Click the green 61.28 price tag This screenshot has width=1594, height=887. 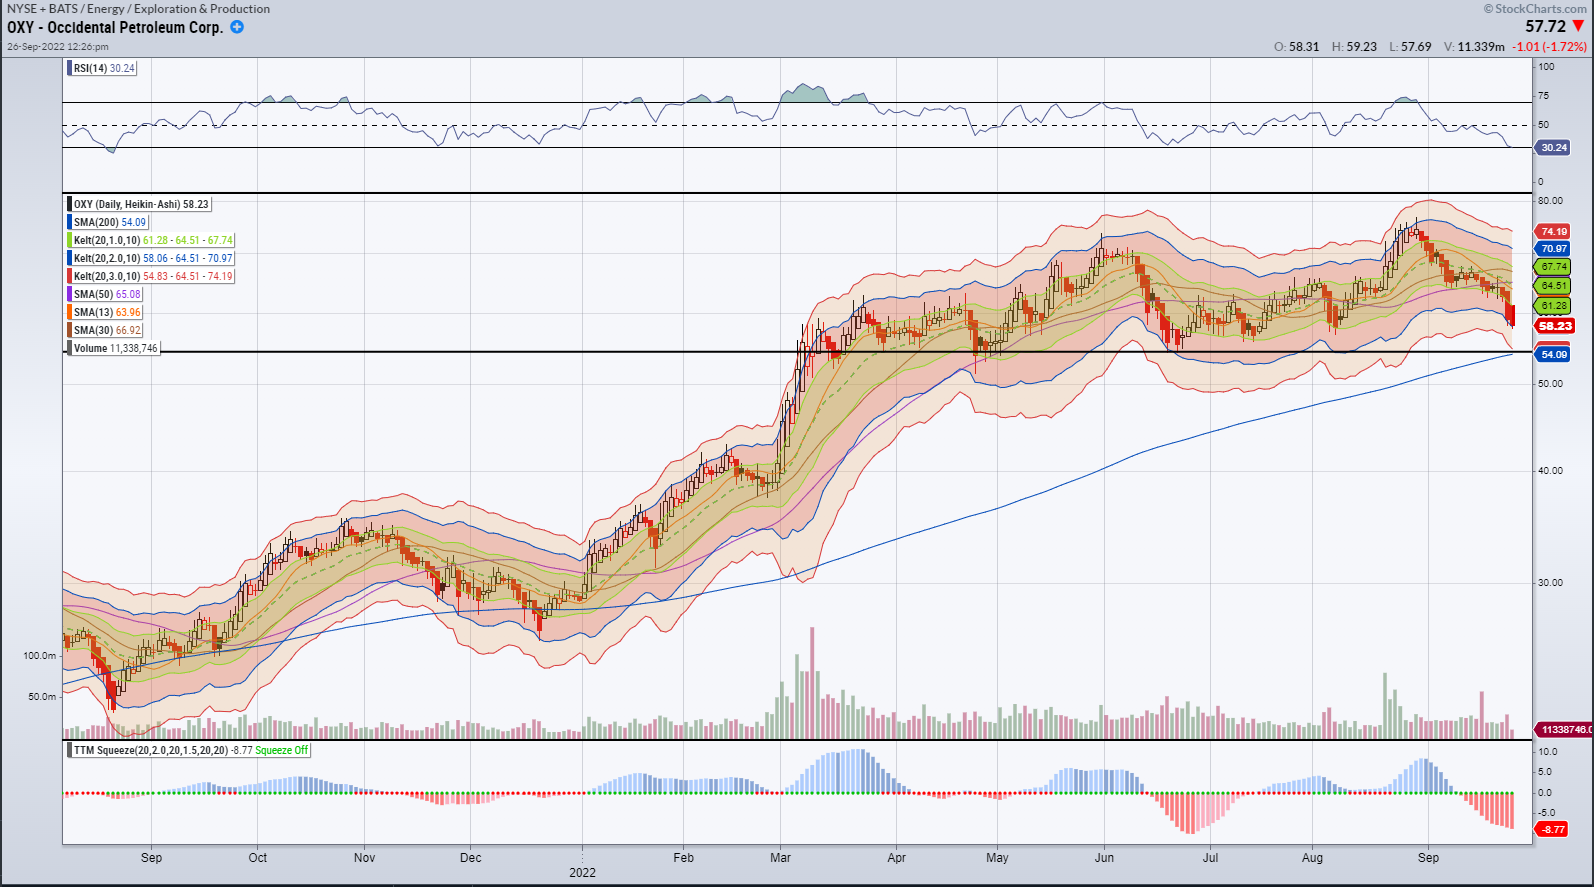[1553, 306]
